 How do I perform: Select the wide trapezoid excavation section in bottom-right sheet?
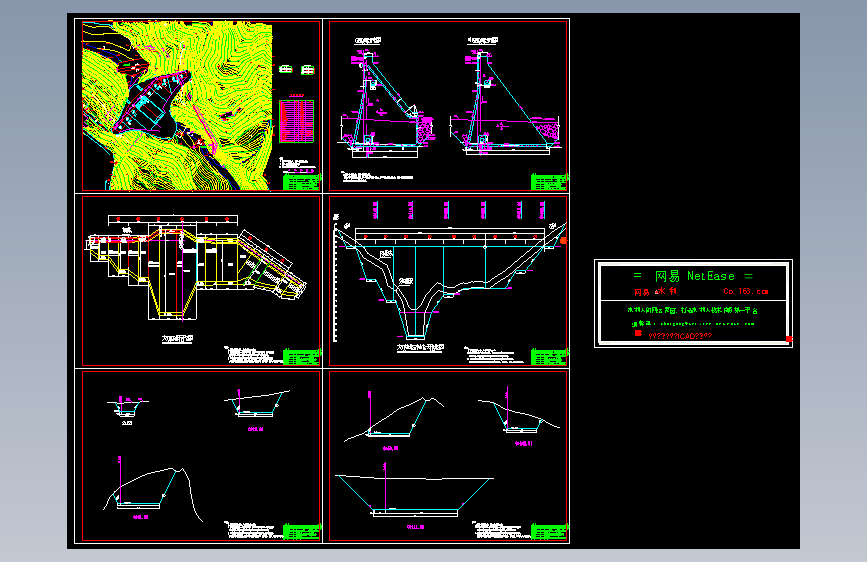click(x=415, y=496)
